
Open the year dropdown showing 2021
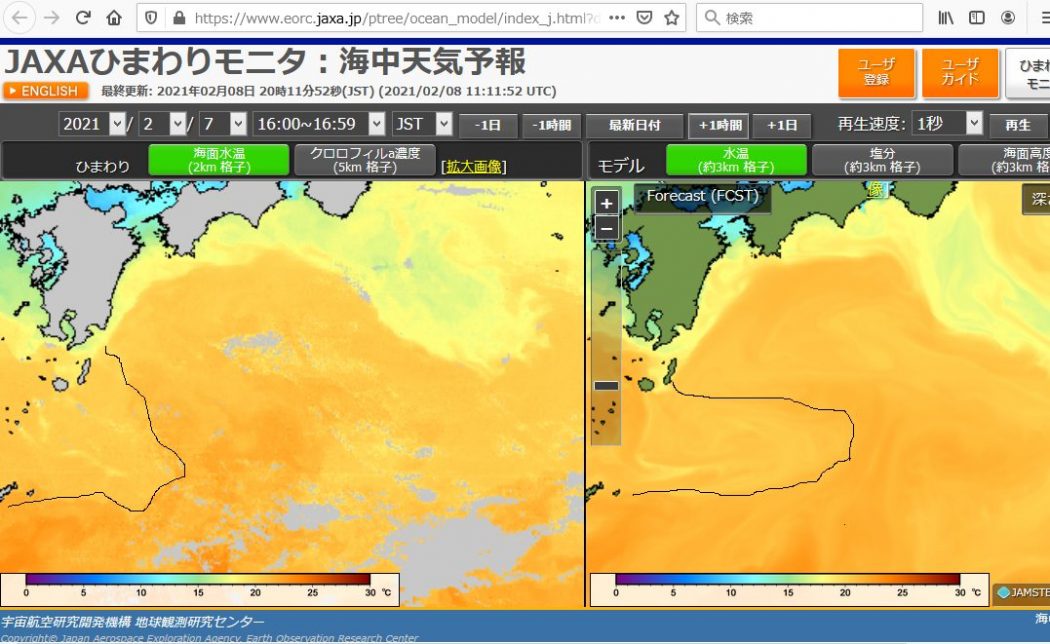tap(92, 124)
